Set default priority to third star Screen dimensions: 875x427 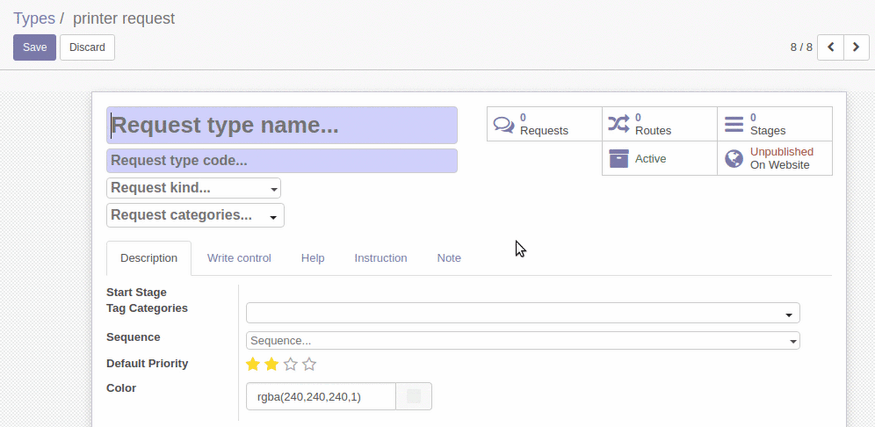coord(290,364)
